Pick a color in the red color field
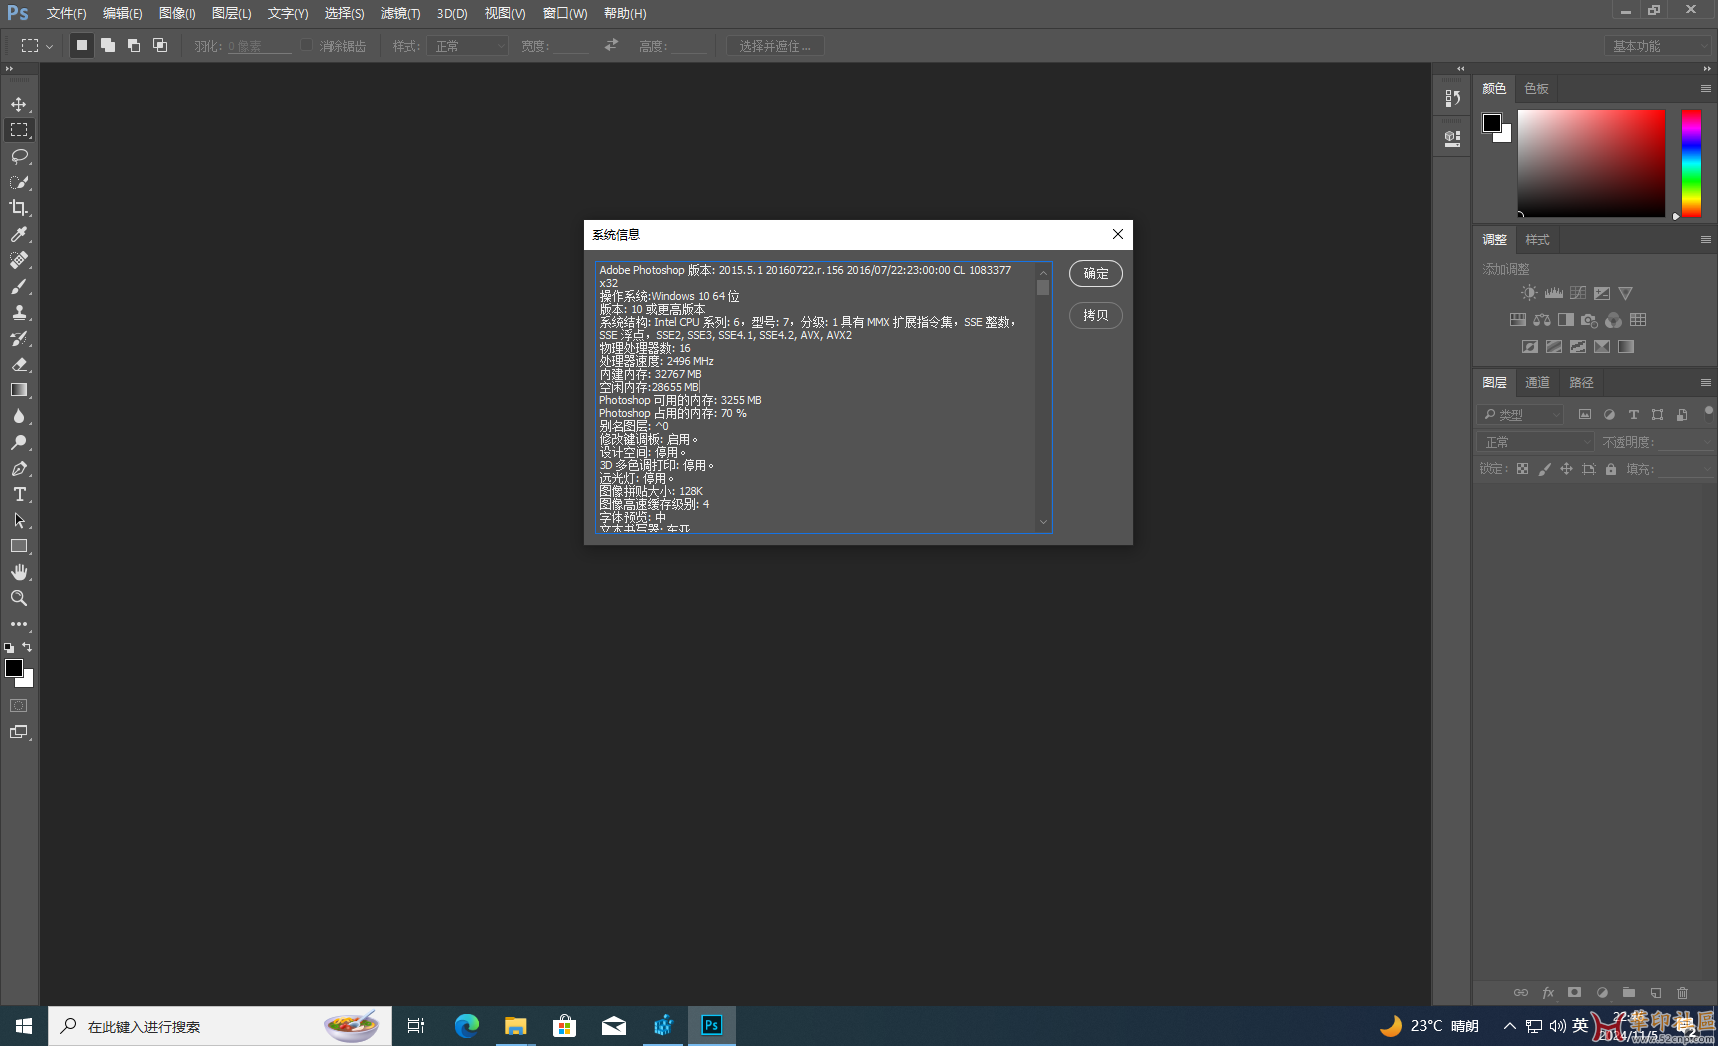 [x=1591, y=163]
